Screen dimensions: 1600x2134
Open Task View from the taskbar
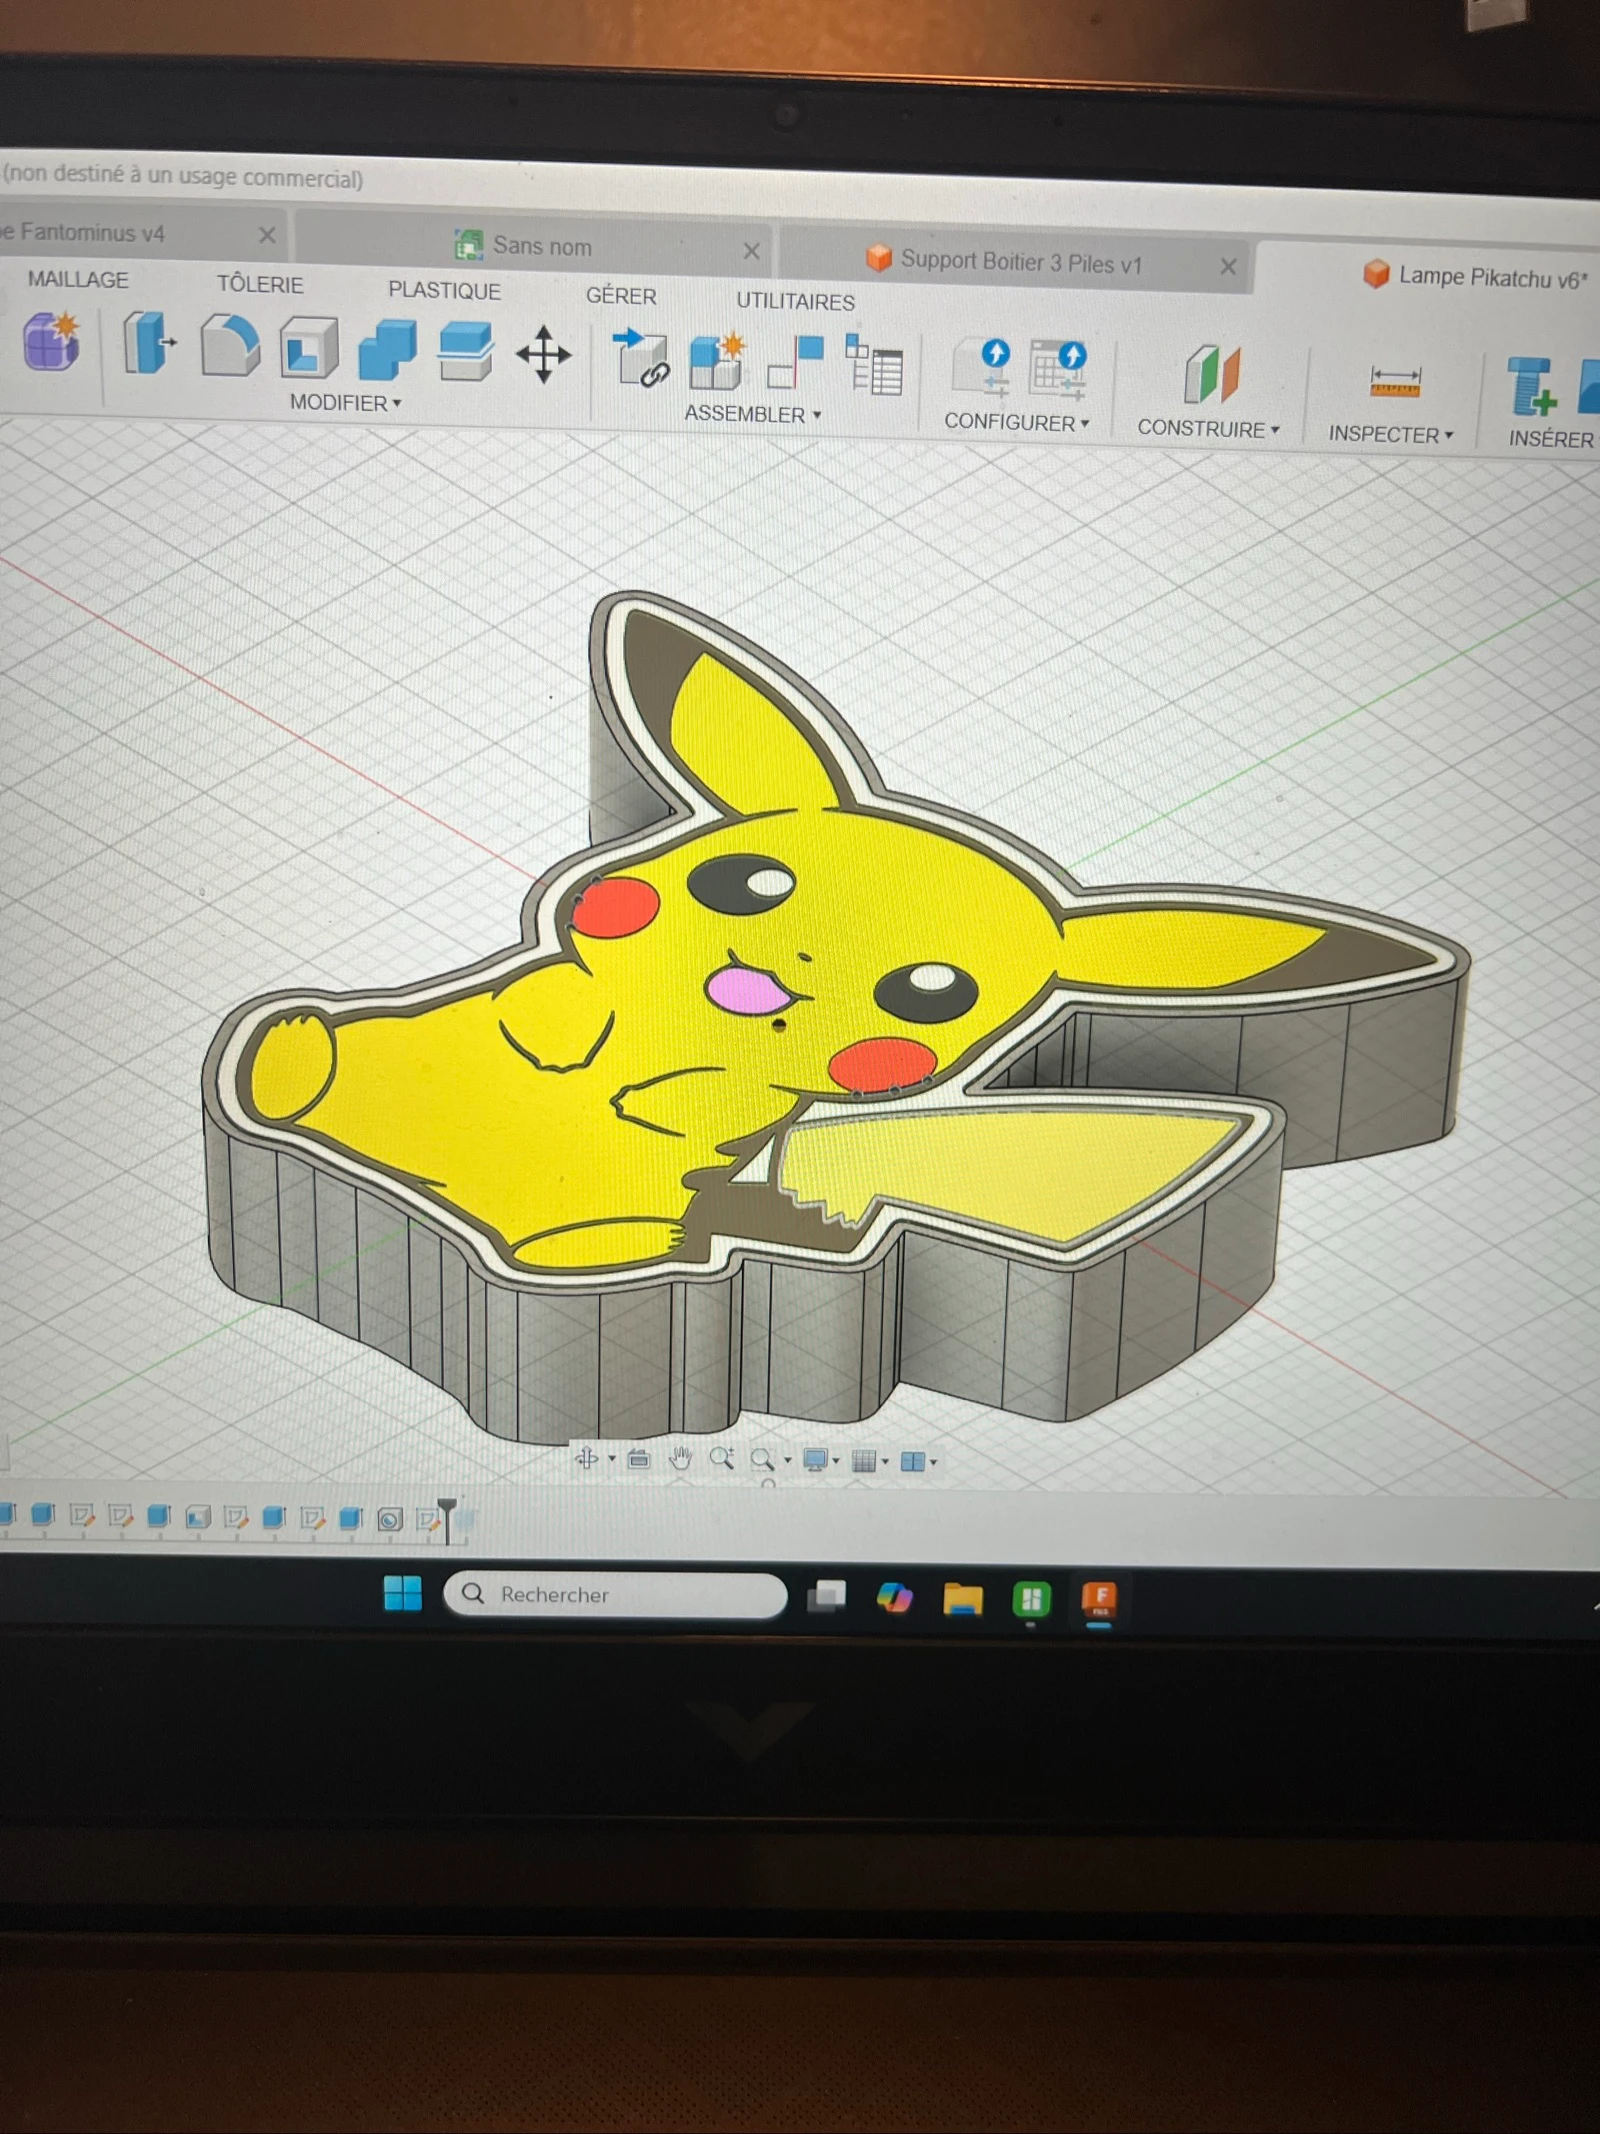(827, 1596)
